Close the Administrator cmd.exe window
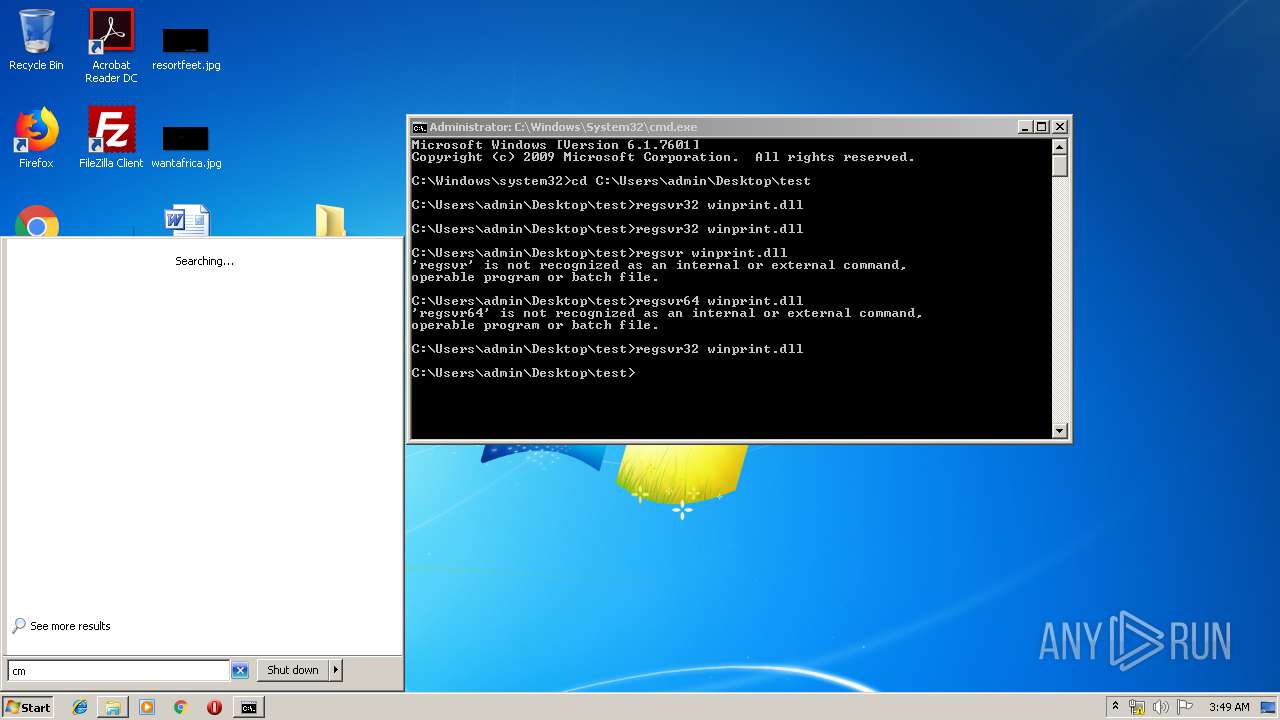The width and height of the screenshot is (1280, 720). point(1060,127)
